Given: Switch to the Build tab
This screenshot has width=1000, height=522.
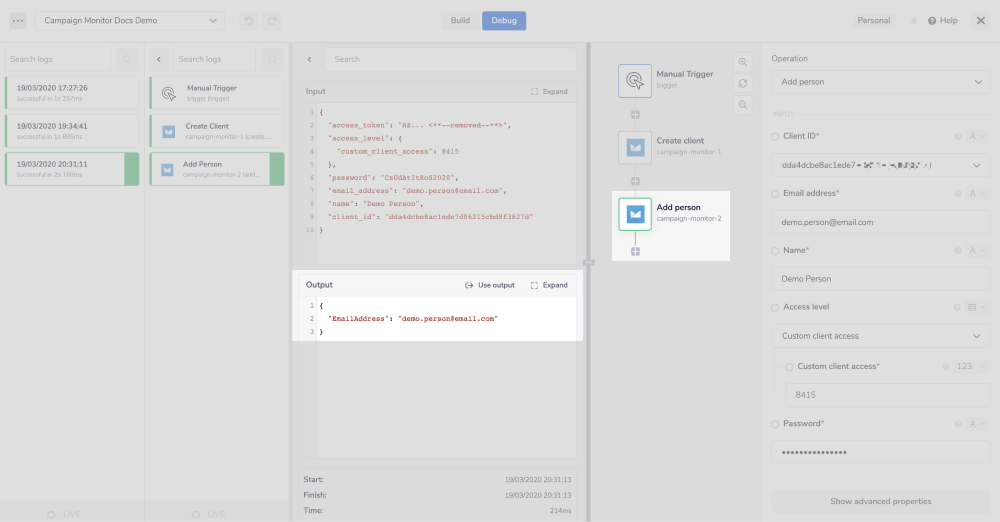Looking at the screenshot, I should (x=460, y=21).
